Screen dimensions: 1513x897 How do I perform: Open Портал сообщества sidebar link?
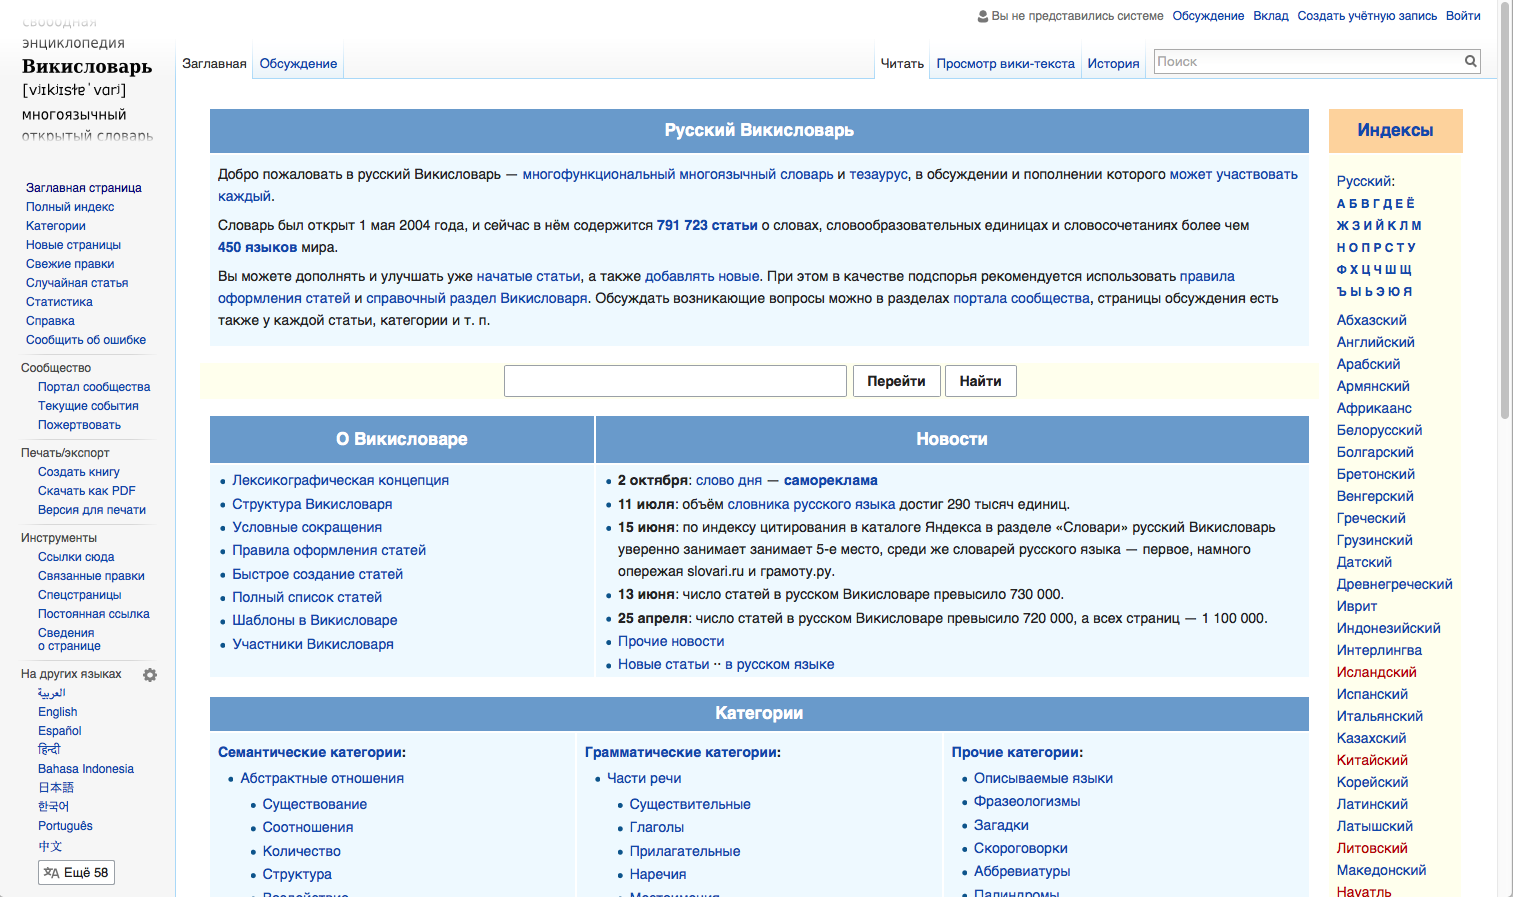(x=94, y=387)
